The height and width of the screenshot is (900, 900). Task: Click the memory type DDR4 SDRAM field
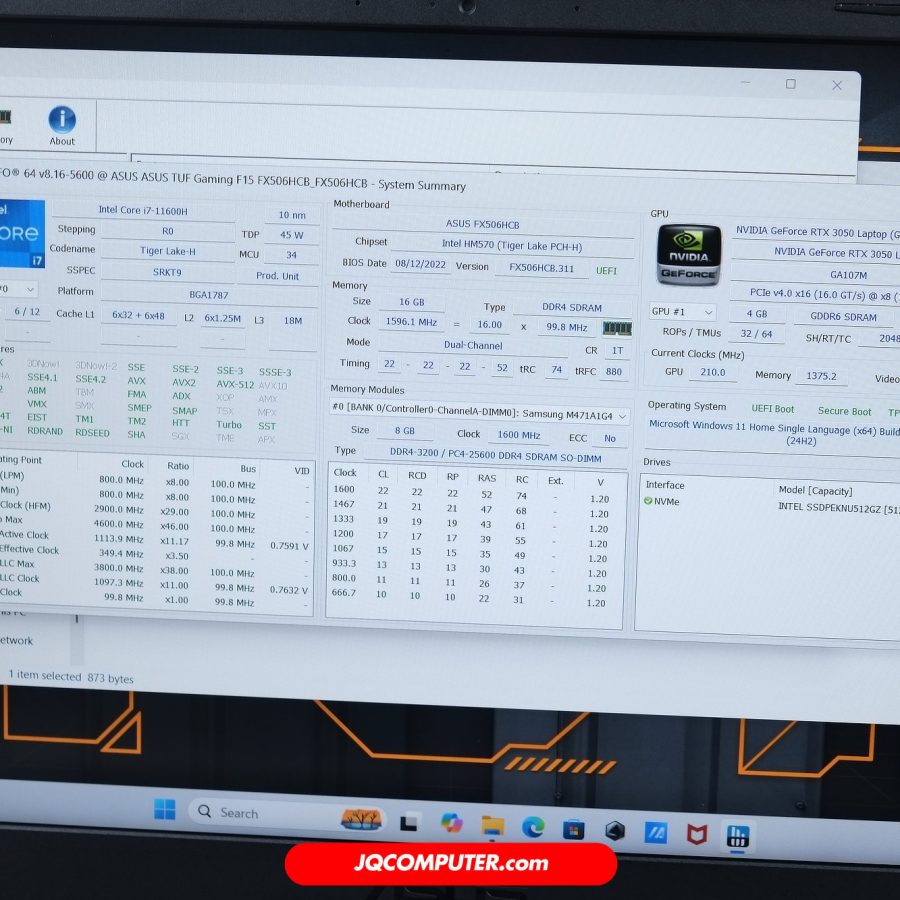point(572,308)
